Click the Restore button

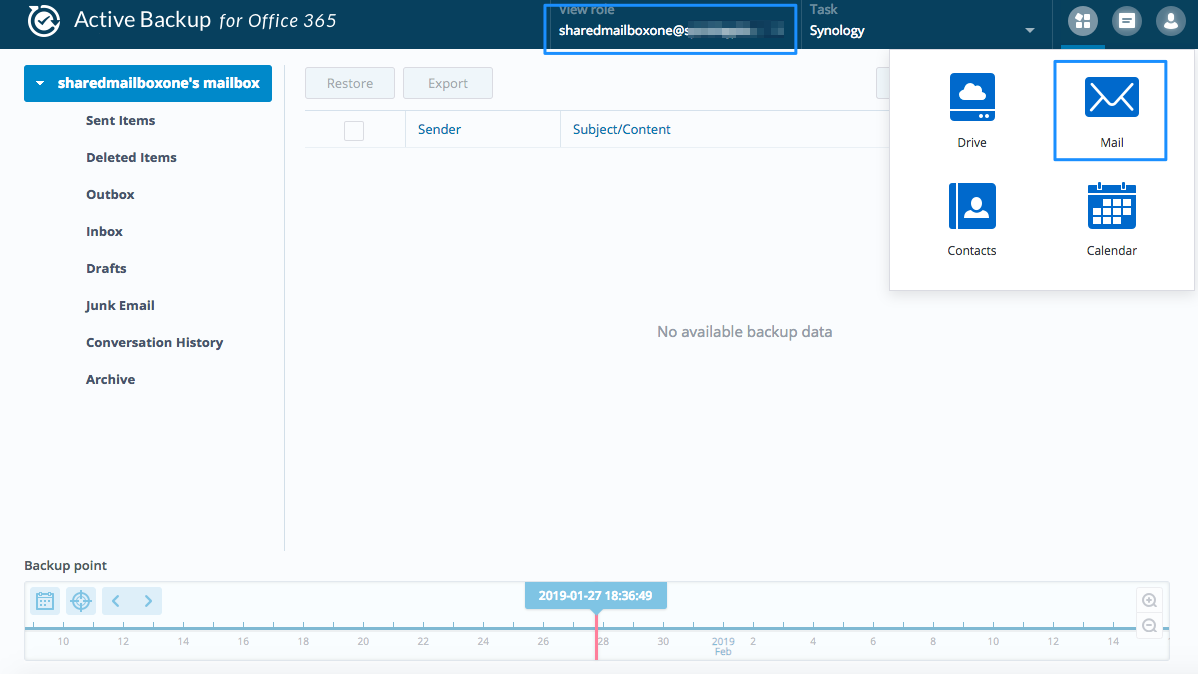[350, 84]
